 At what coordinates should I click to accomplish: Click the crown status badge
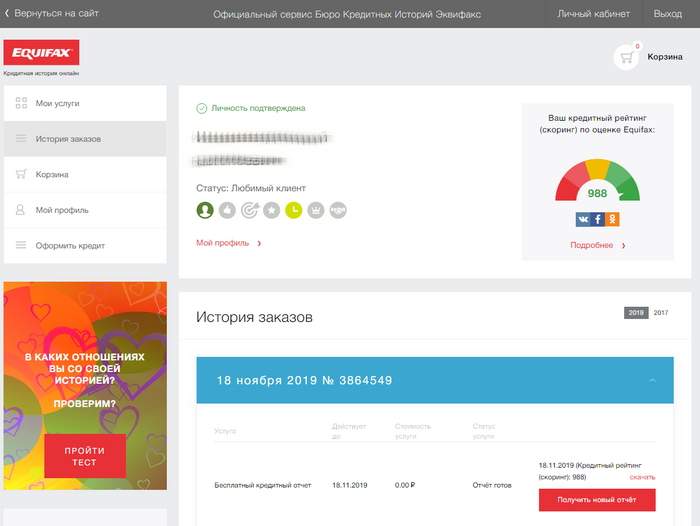point(316,210)
